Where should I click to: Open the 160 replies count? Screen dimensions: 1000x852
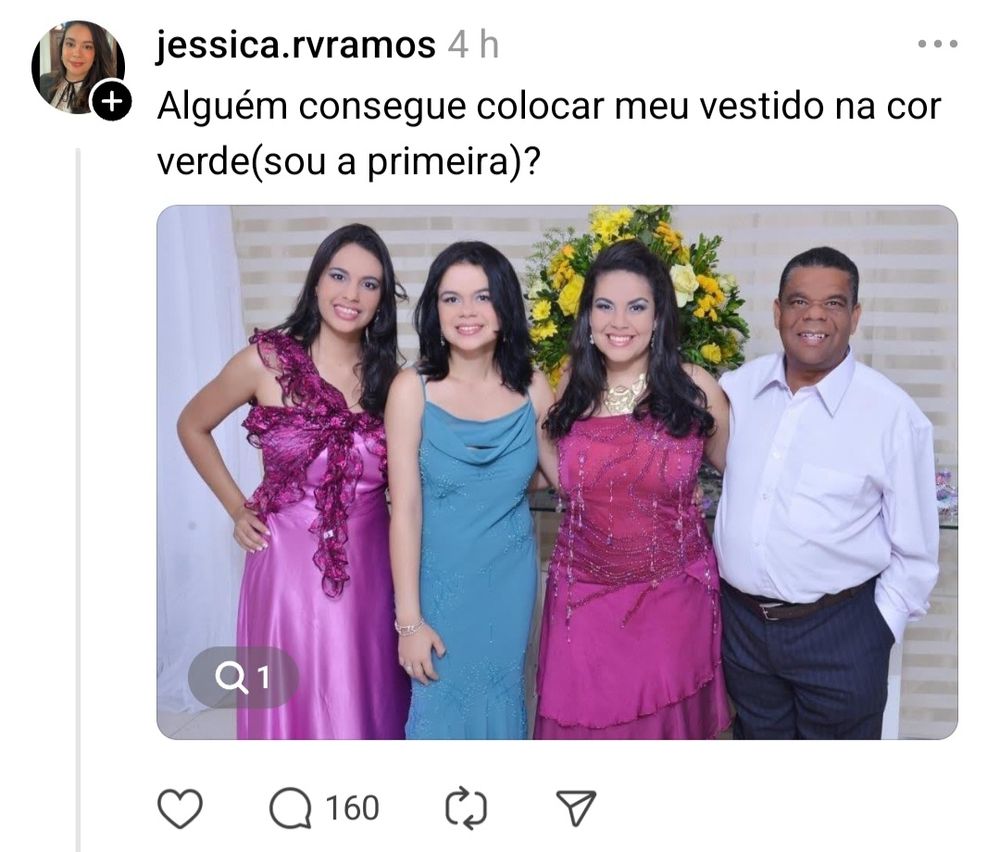click(353, 808)
